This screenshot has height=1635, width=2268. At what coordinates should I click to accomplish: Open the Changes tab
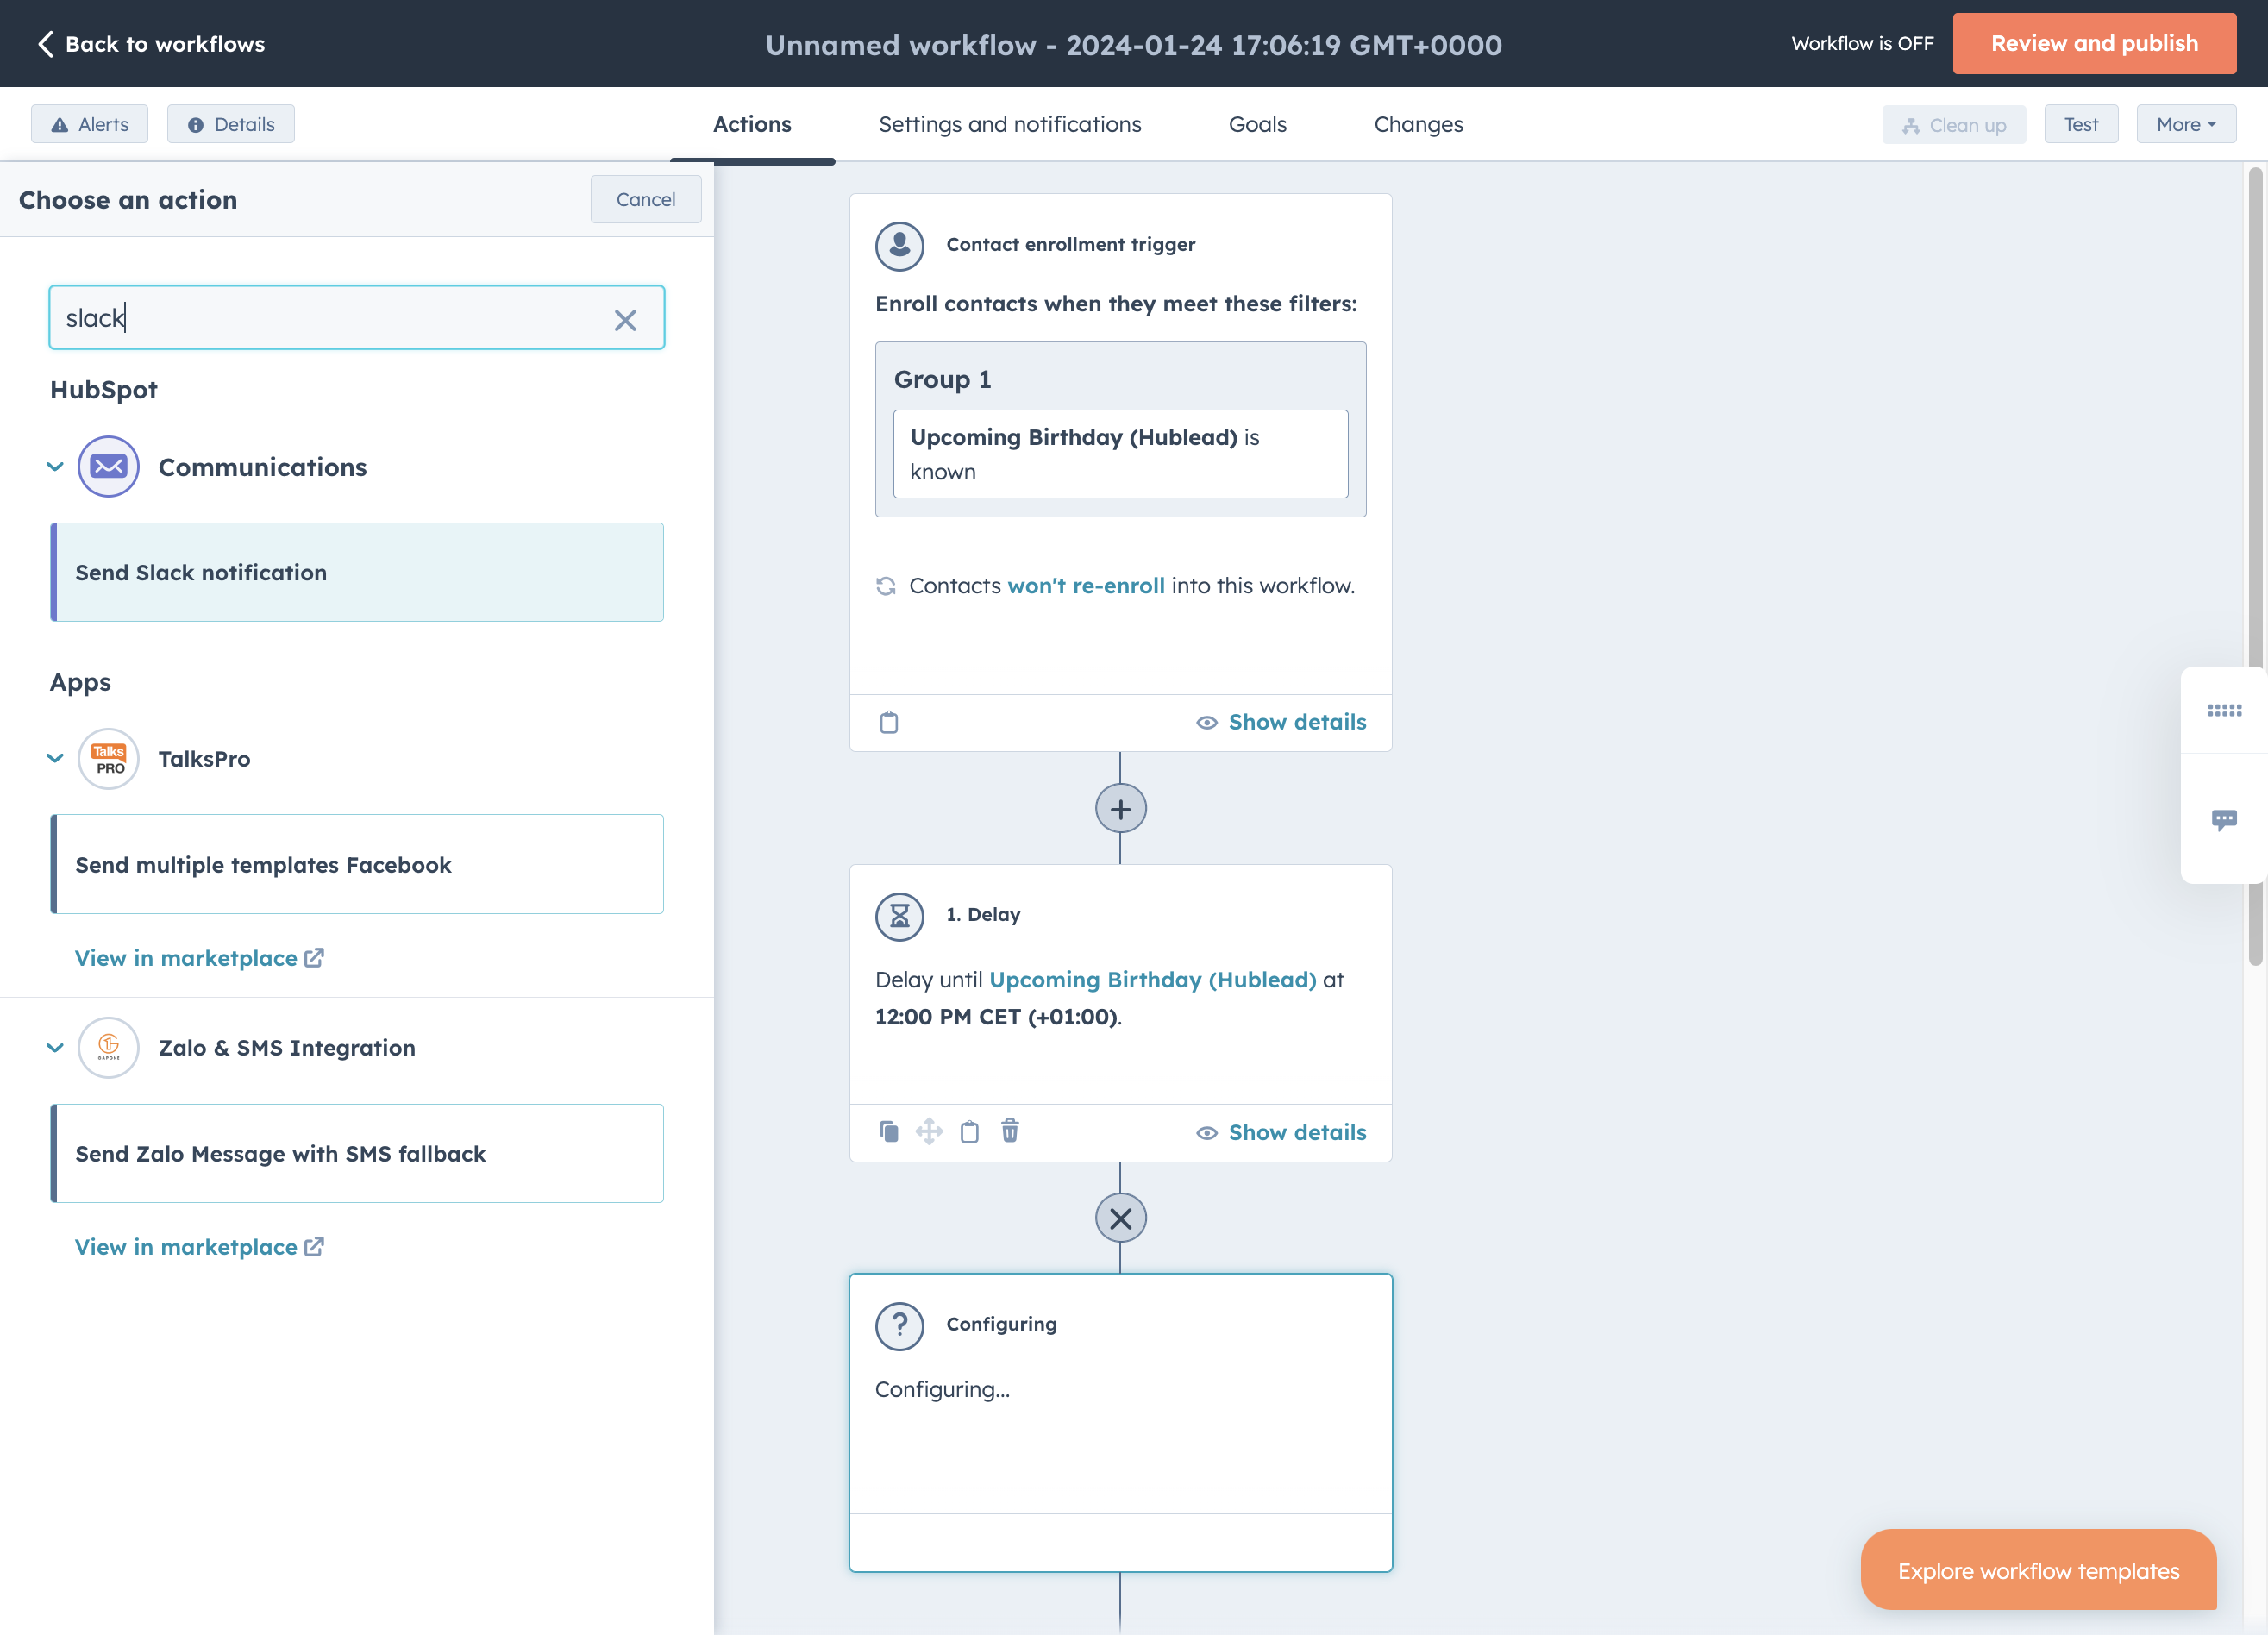[1417, 124]
